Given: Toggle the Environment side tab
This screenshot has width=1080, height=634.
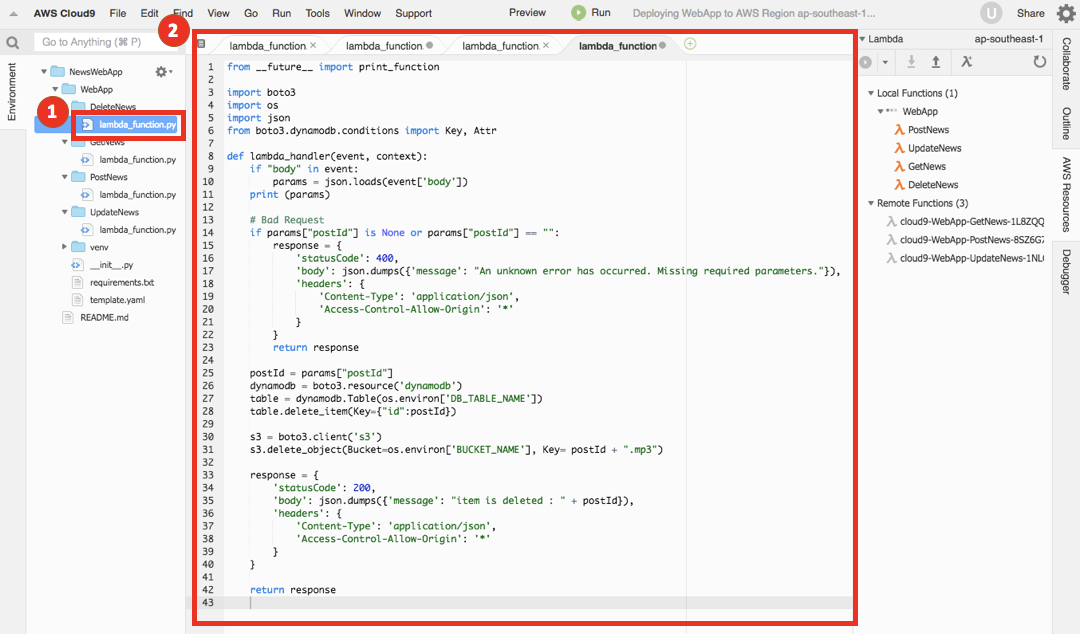Looking at the screenshot, I should pos(11,92).
